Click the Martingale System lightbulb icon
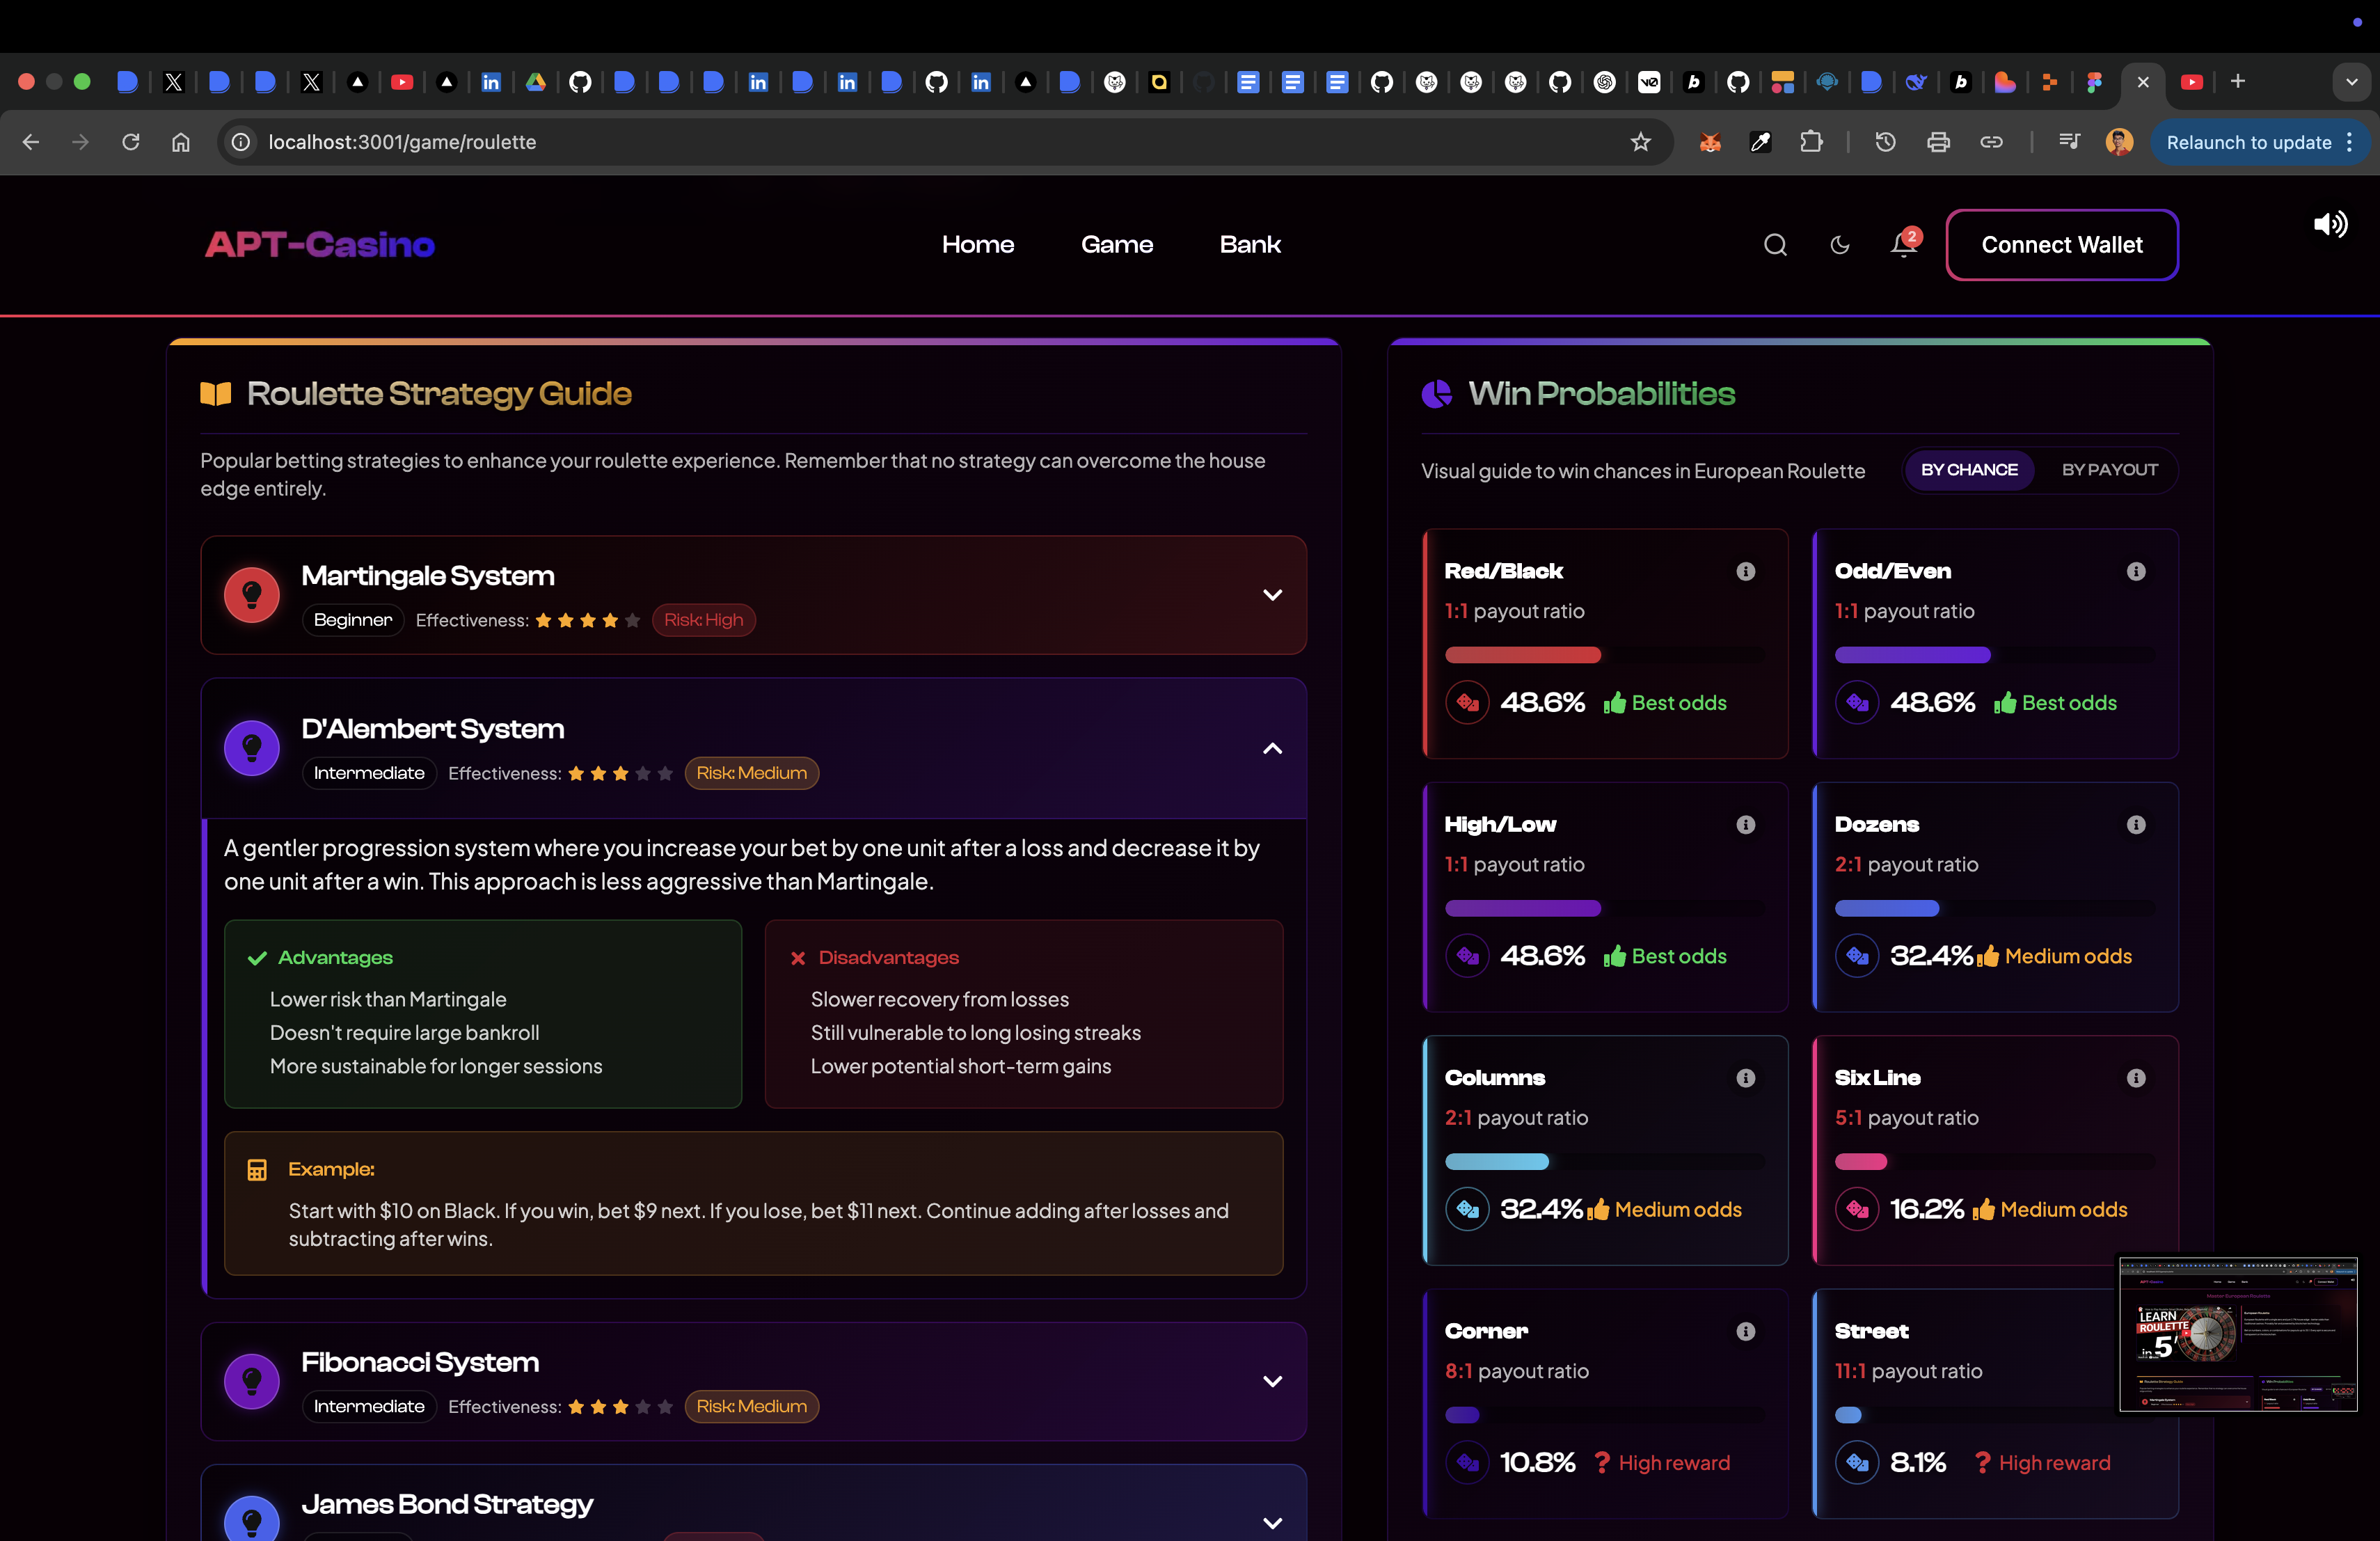2380x1541 pixels. tap(252, 595)
